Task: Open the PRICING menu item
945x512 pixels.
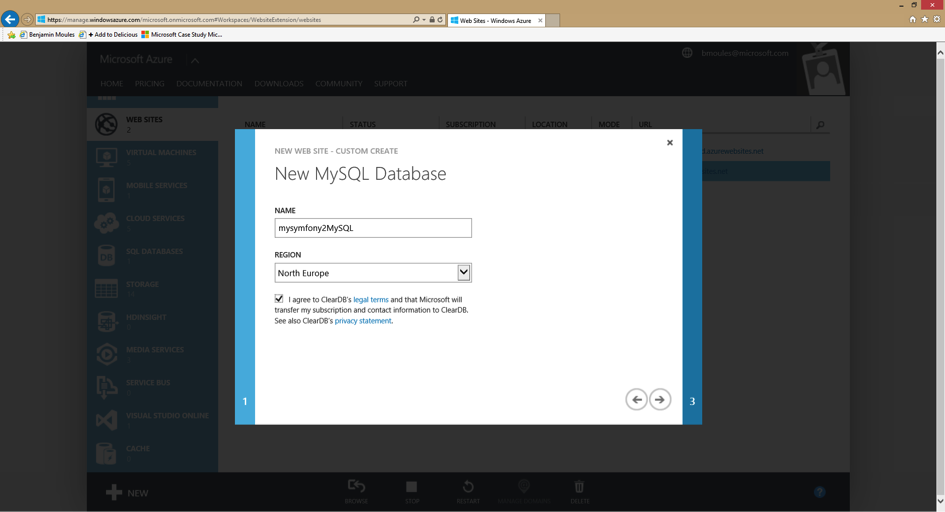Action: point(149,84)
